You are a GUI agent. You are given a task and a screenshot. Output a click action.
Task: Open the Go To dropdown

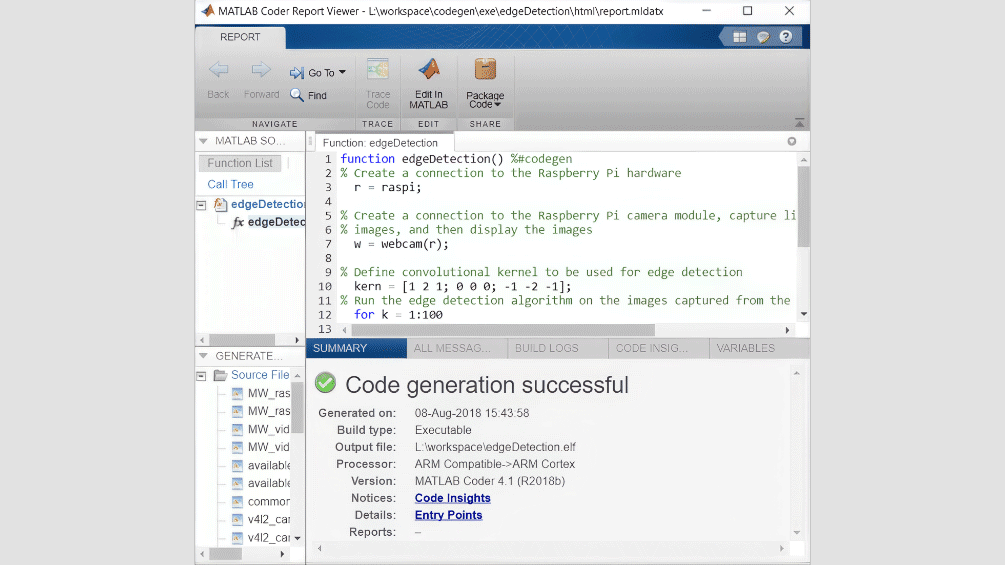tap(318, 73)
